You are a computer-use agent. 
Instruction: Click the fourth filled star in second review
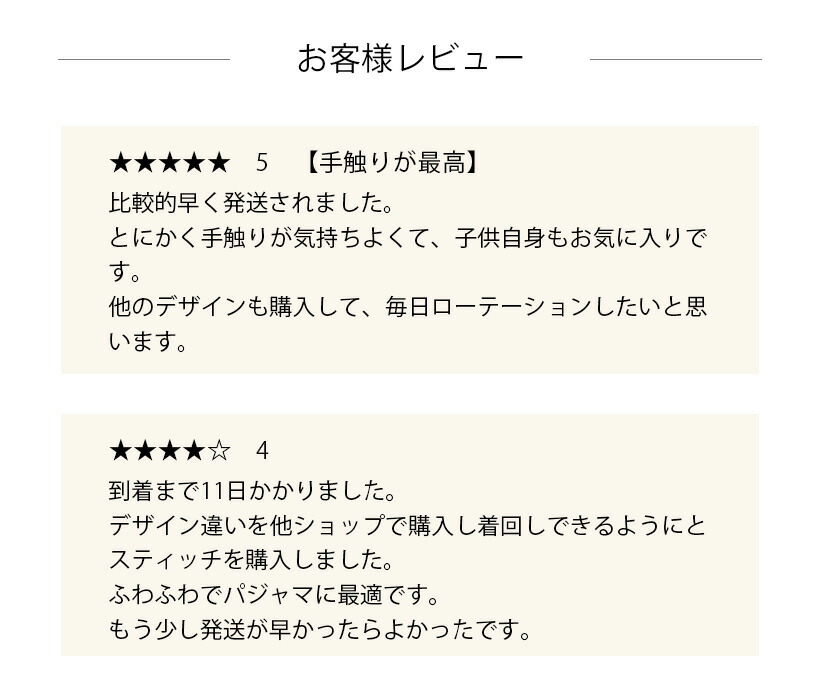click(x=195, y=451)
